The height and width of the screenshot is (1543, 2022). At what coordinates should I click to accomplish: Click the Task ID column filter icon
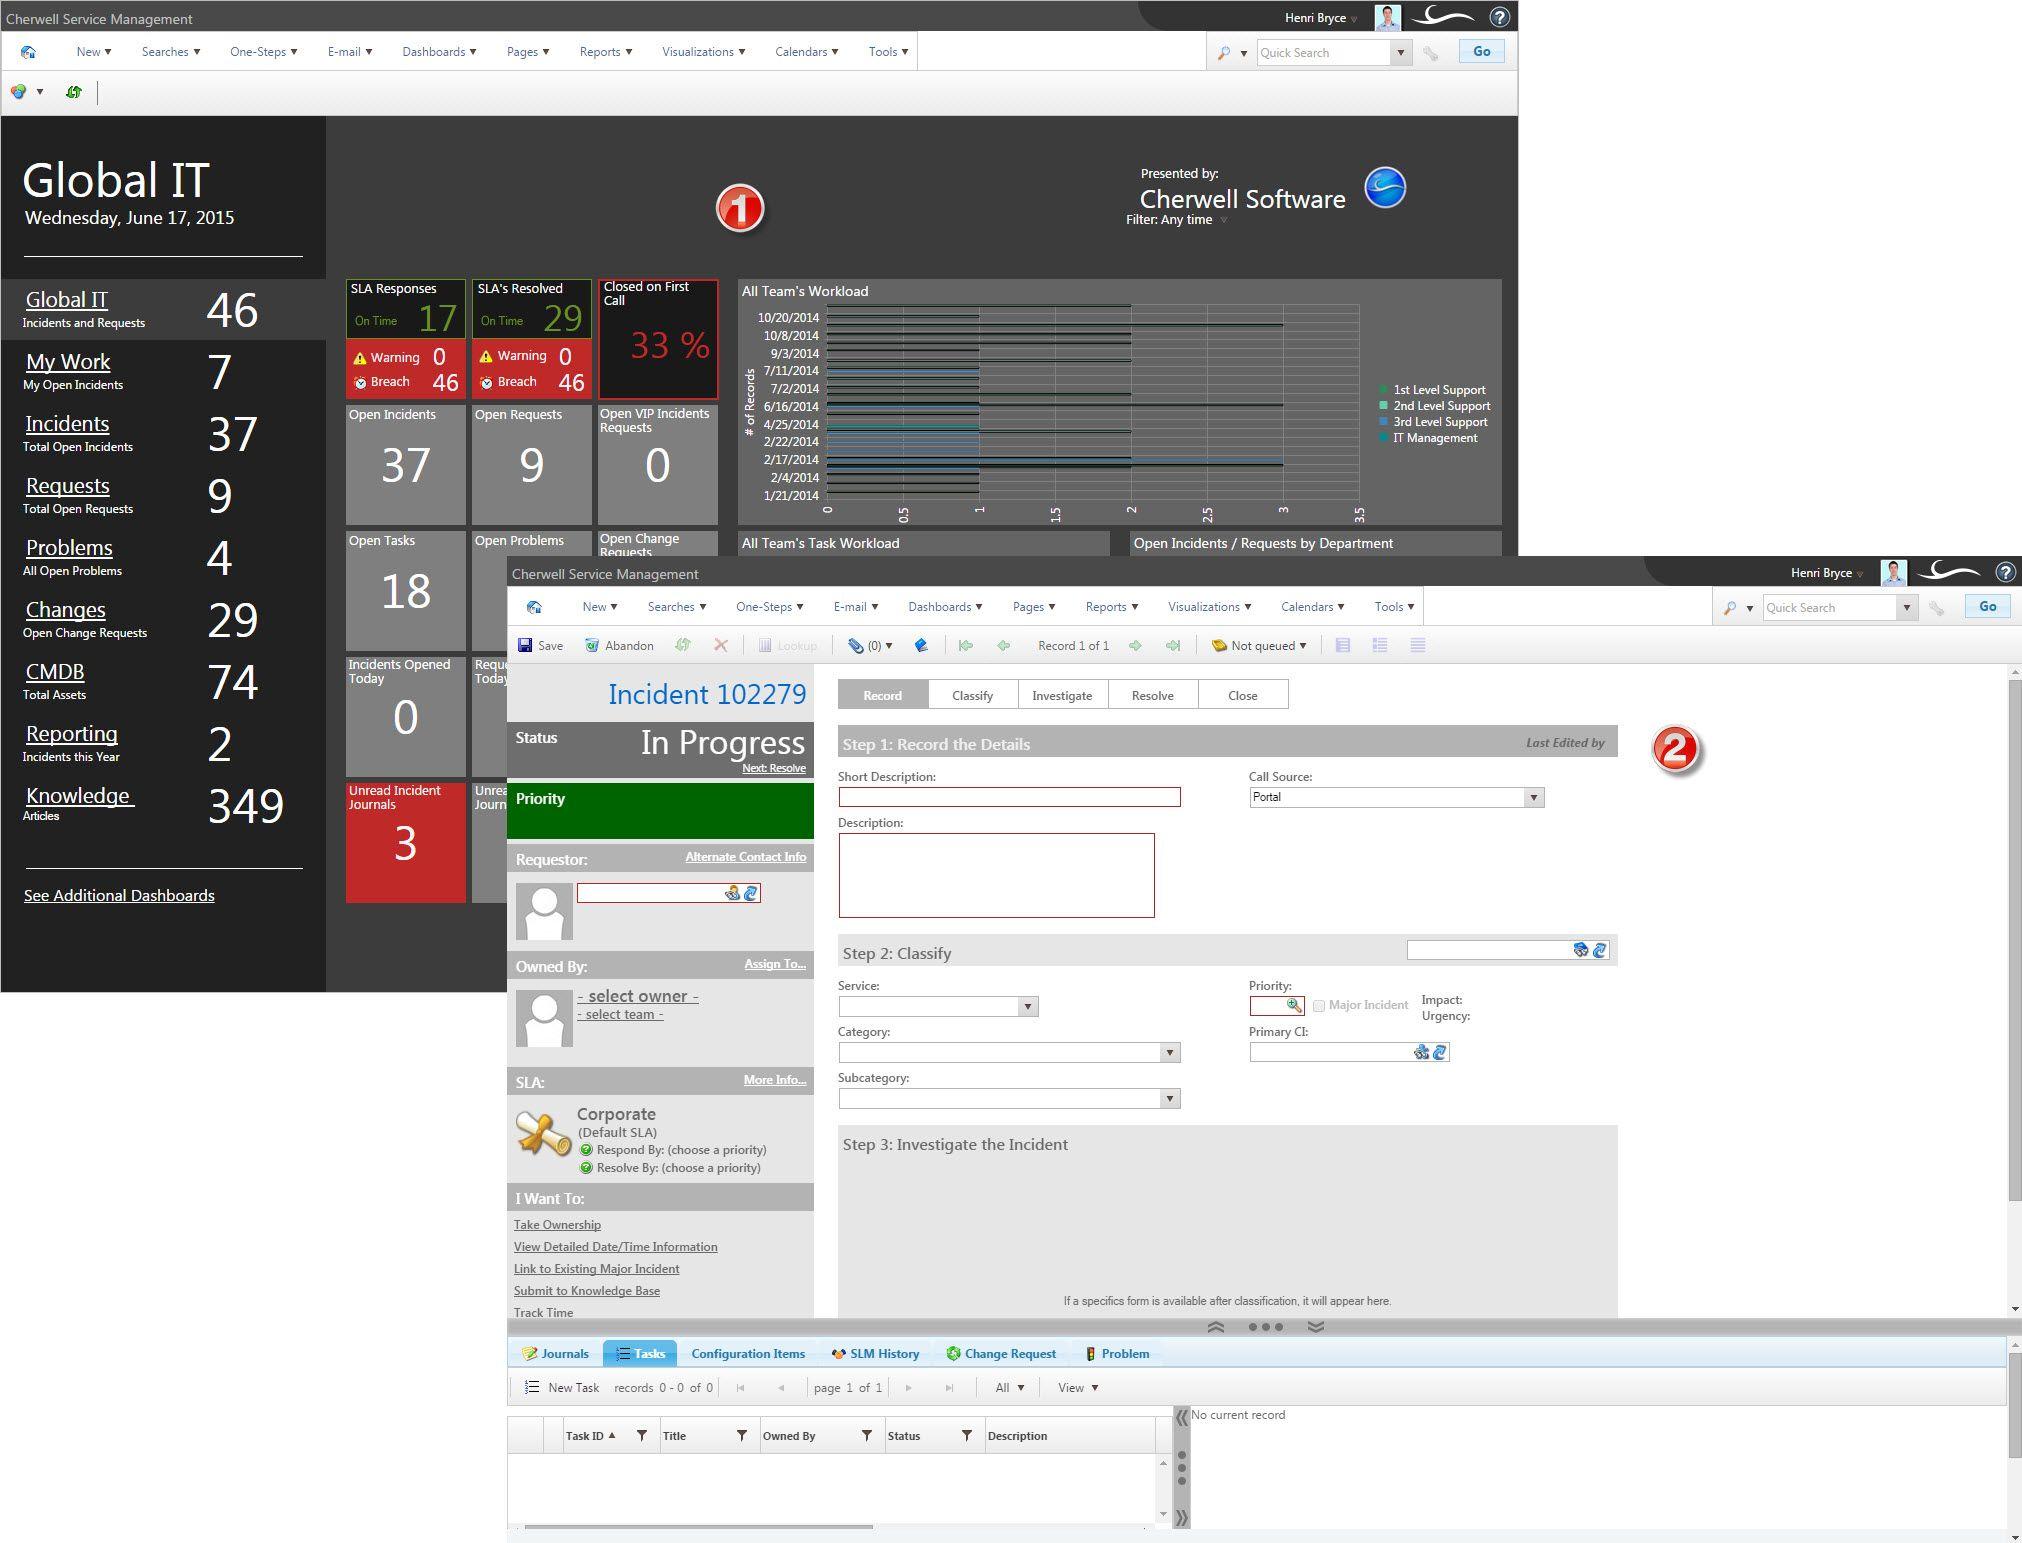tap(642, 1436)
